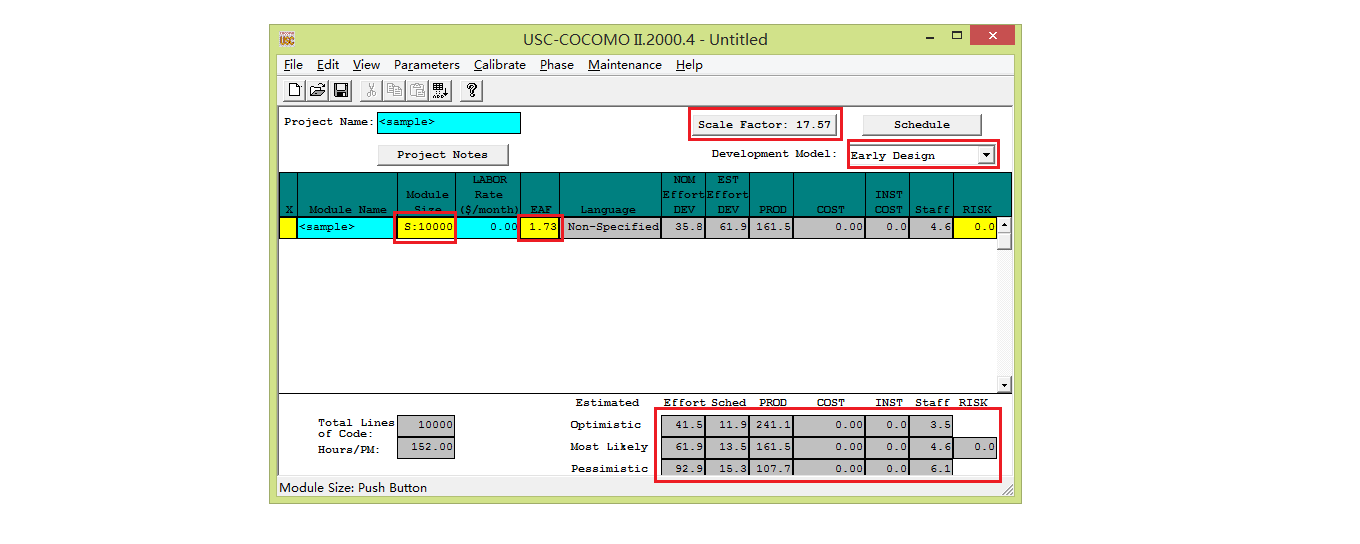Open the Parameters menu
The height and width of the screenshot is (544, 1360).
tap(427, 64)
